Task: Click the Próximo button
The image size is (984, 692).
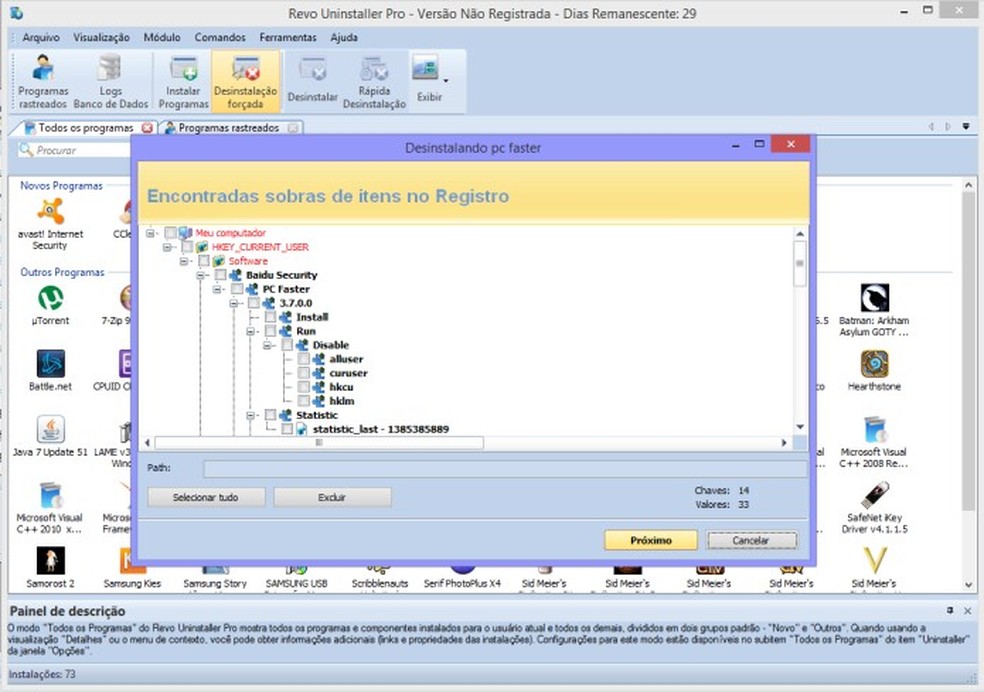Action: (x=651, y=540)
